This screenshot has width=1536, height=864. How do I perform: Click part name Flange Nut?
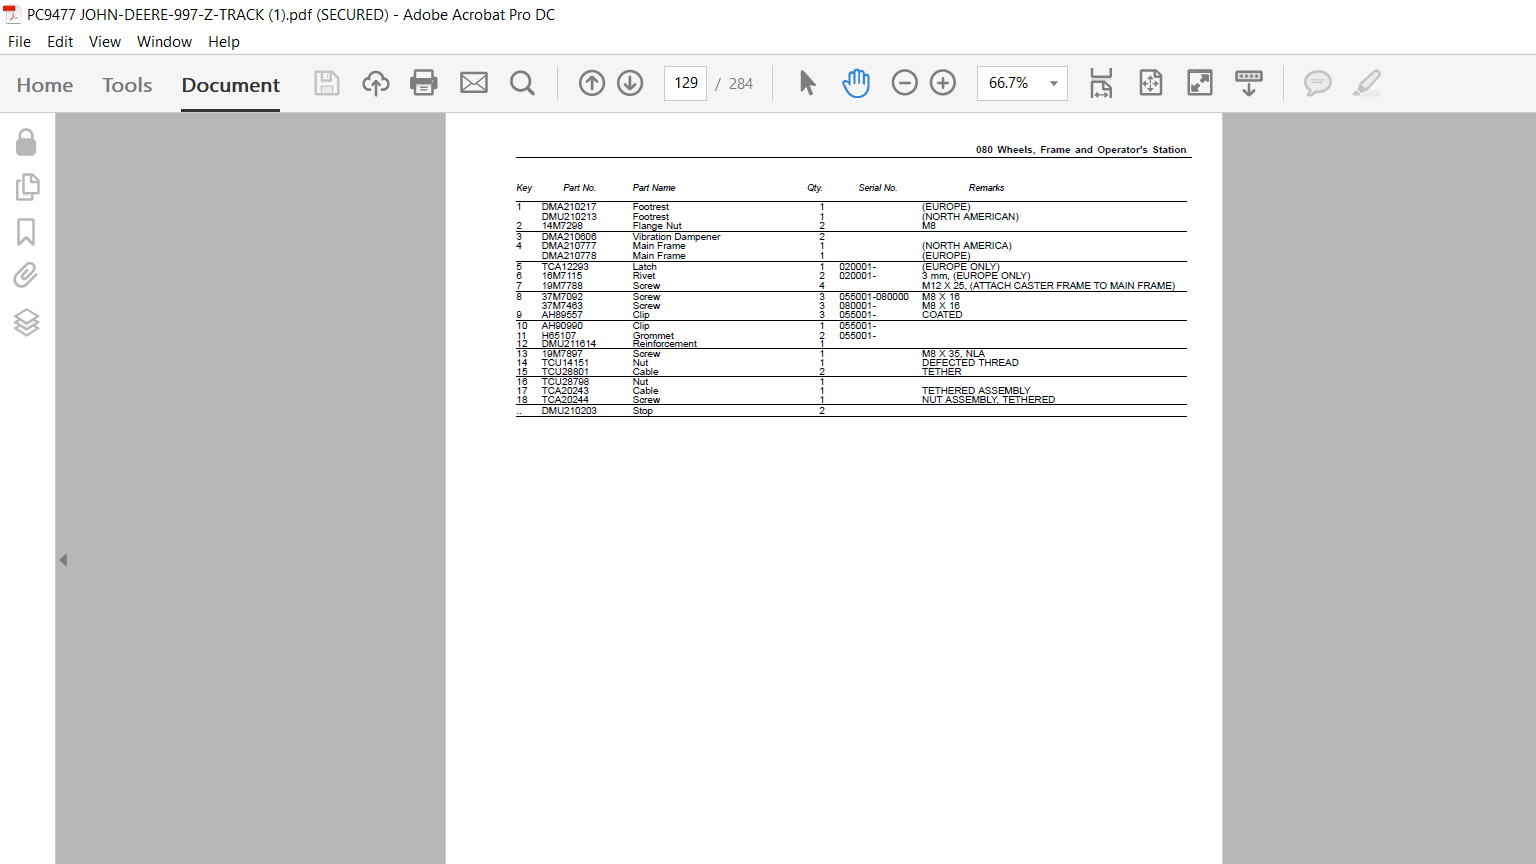point(657,226)
